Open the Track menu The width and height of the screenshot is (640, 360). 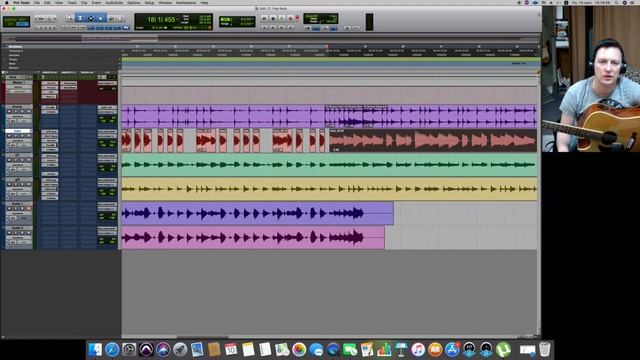(72, 2)
